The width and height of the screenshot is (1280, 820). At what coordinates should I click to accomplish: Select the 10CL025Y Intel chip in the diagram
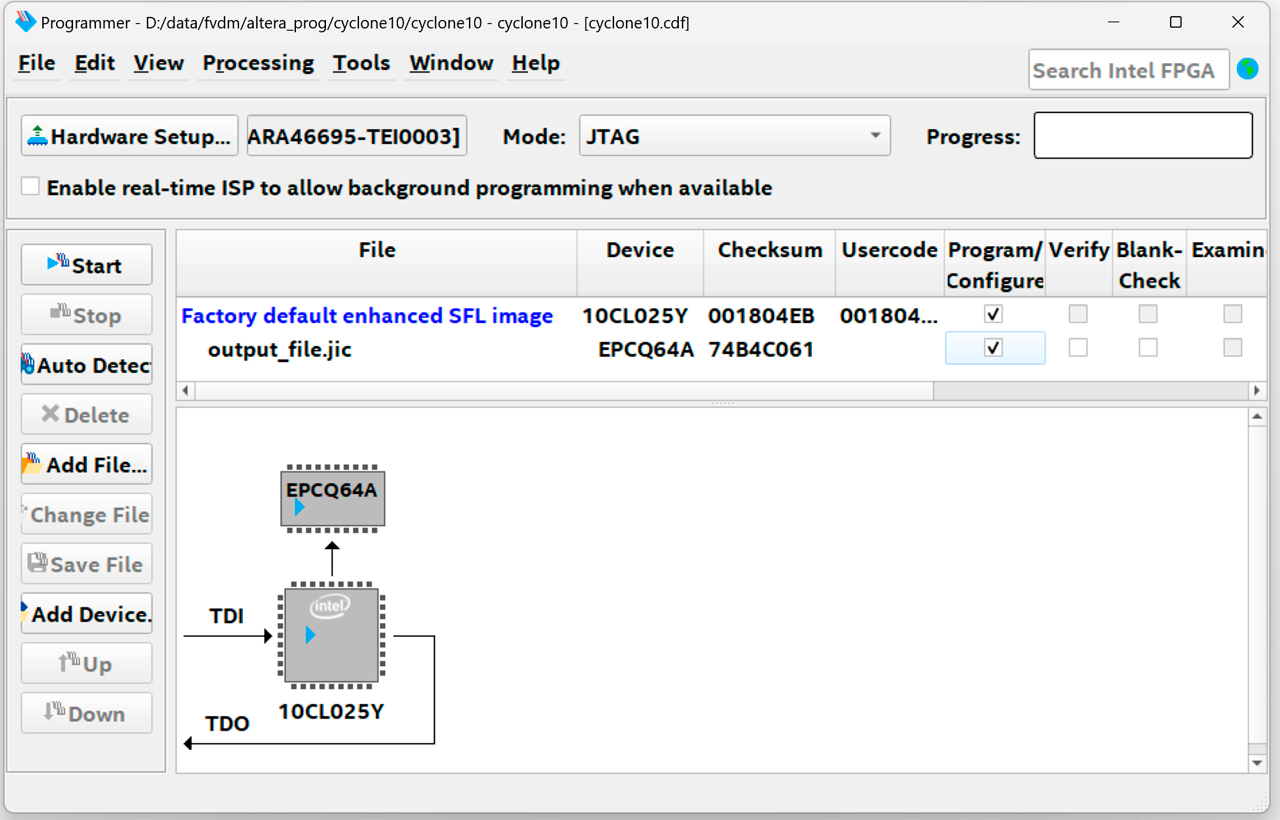pyautogui.click(x=332, y=635)
